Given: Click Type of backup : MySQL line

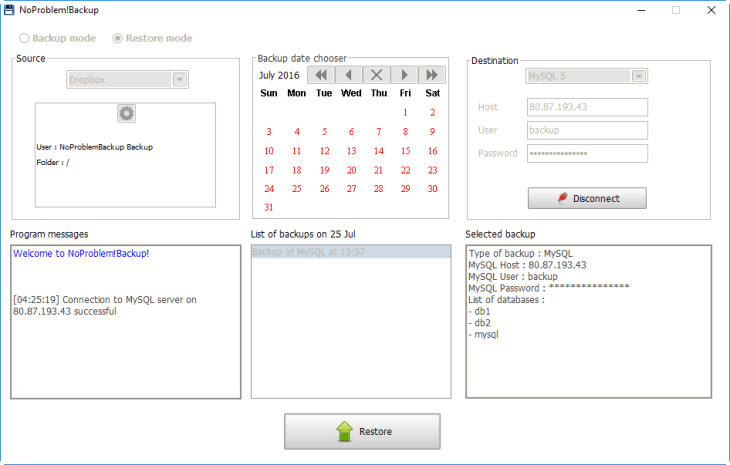Looking at the screenshot, I should tap(520, 253).
